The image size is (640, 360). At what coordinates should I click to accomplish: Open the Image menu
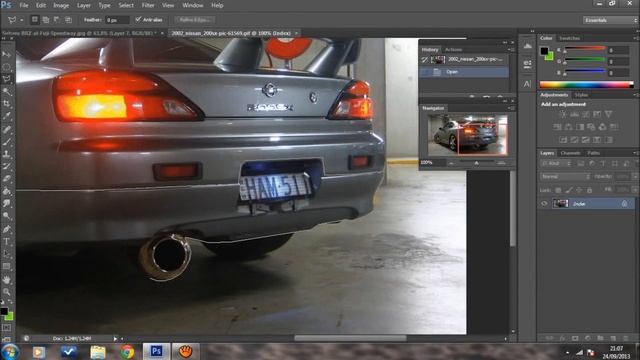pos(61,5)
